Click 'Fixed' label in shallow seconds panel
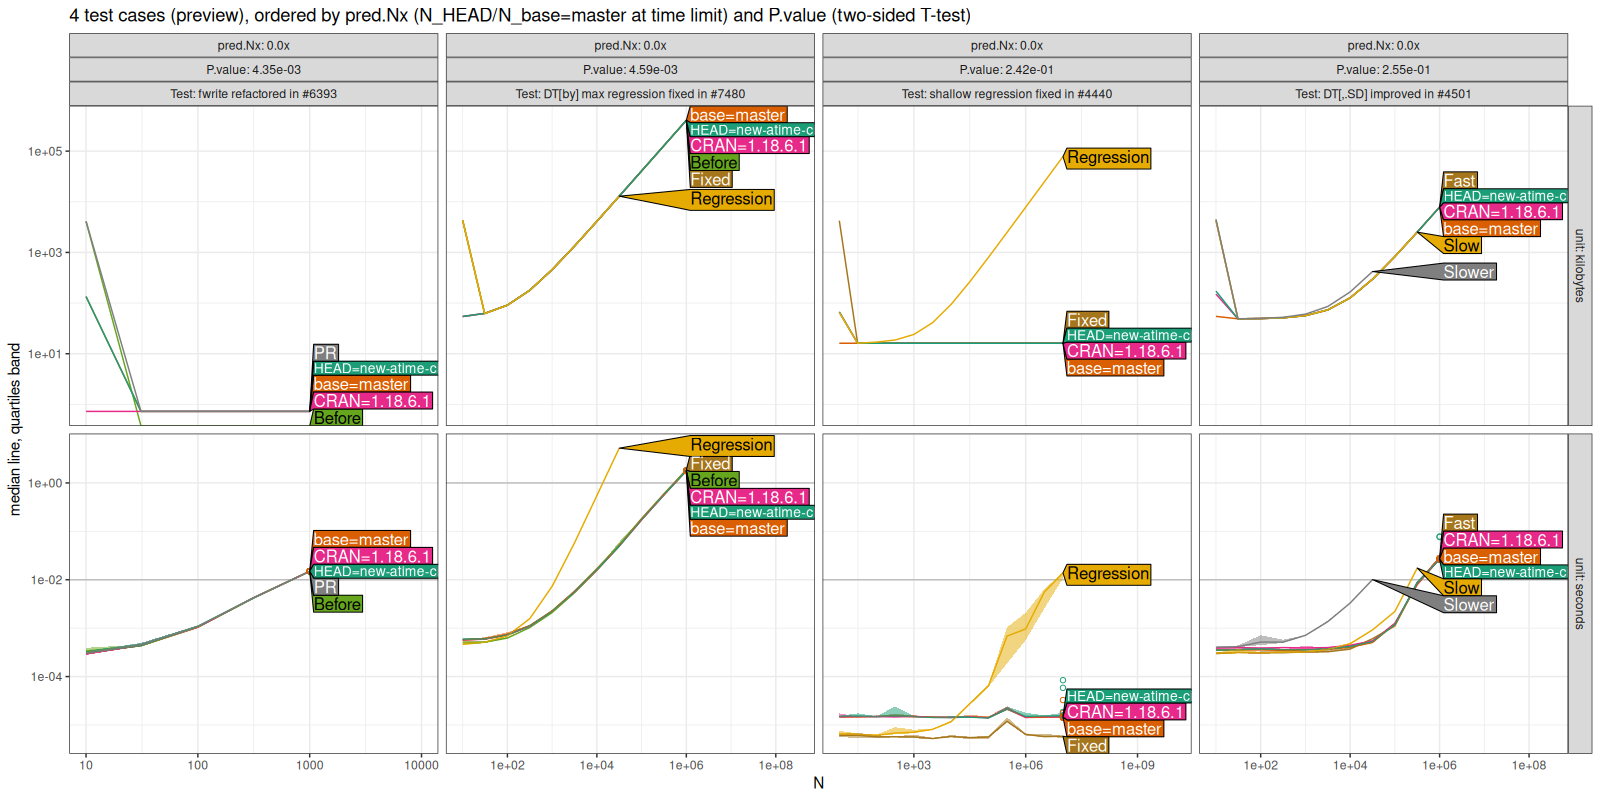 (x=1087, y=746)
